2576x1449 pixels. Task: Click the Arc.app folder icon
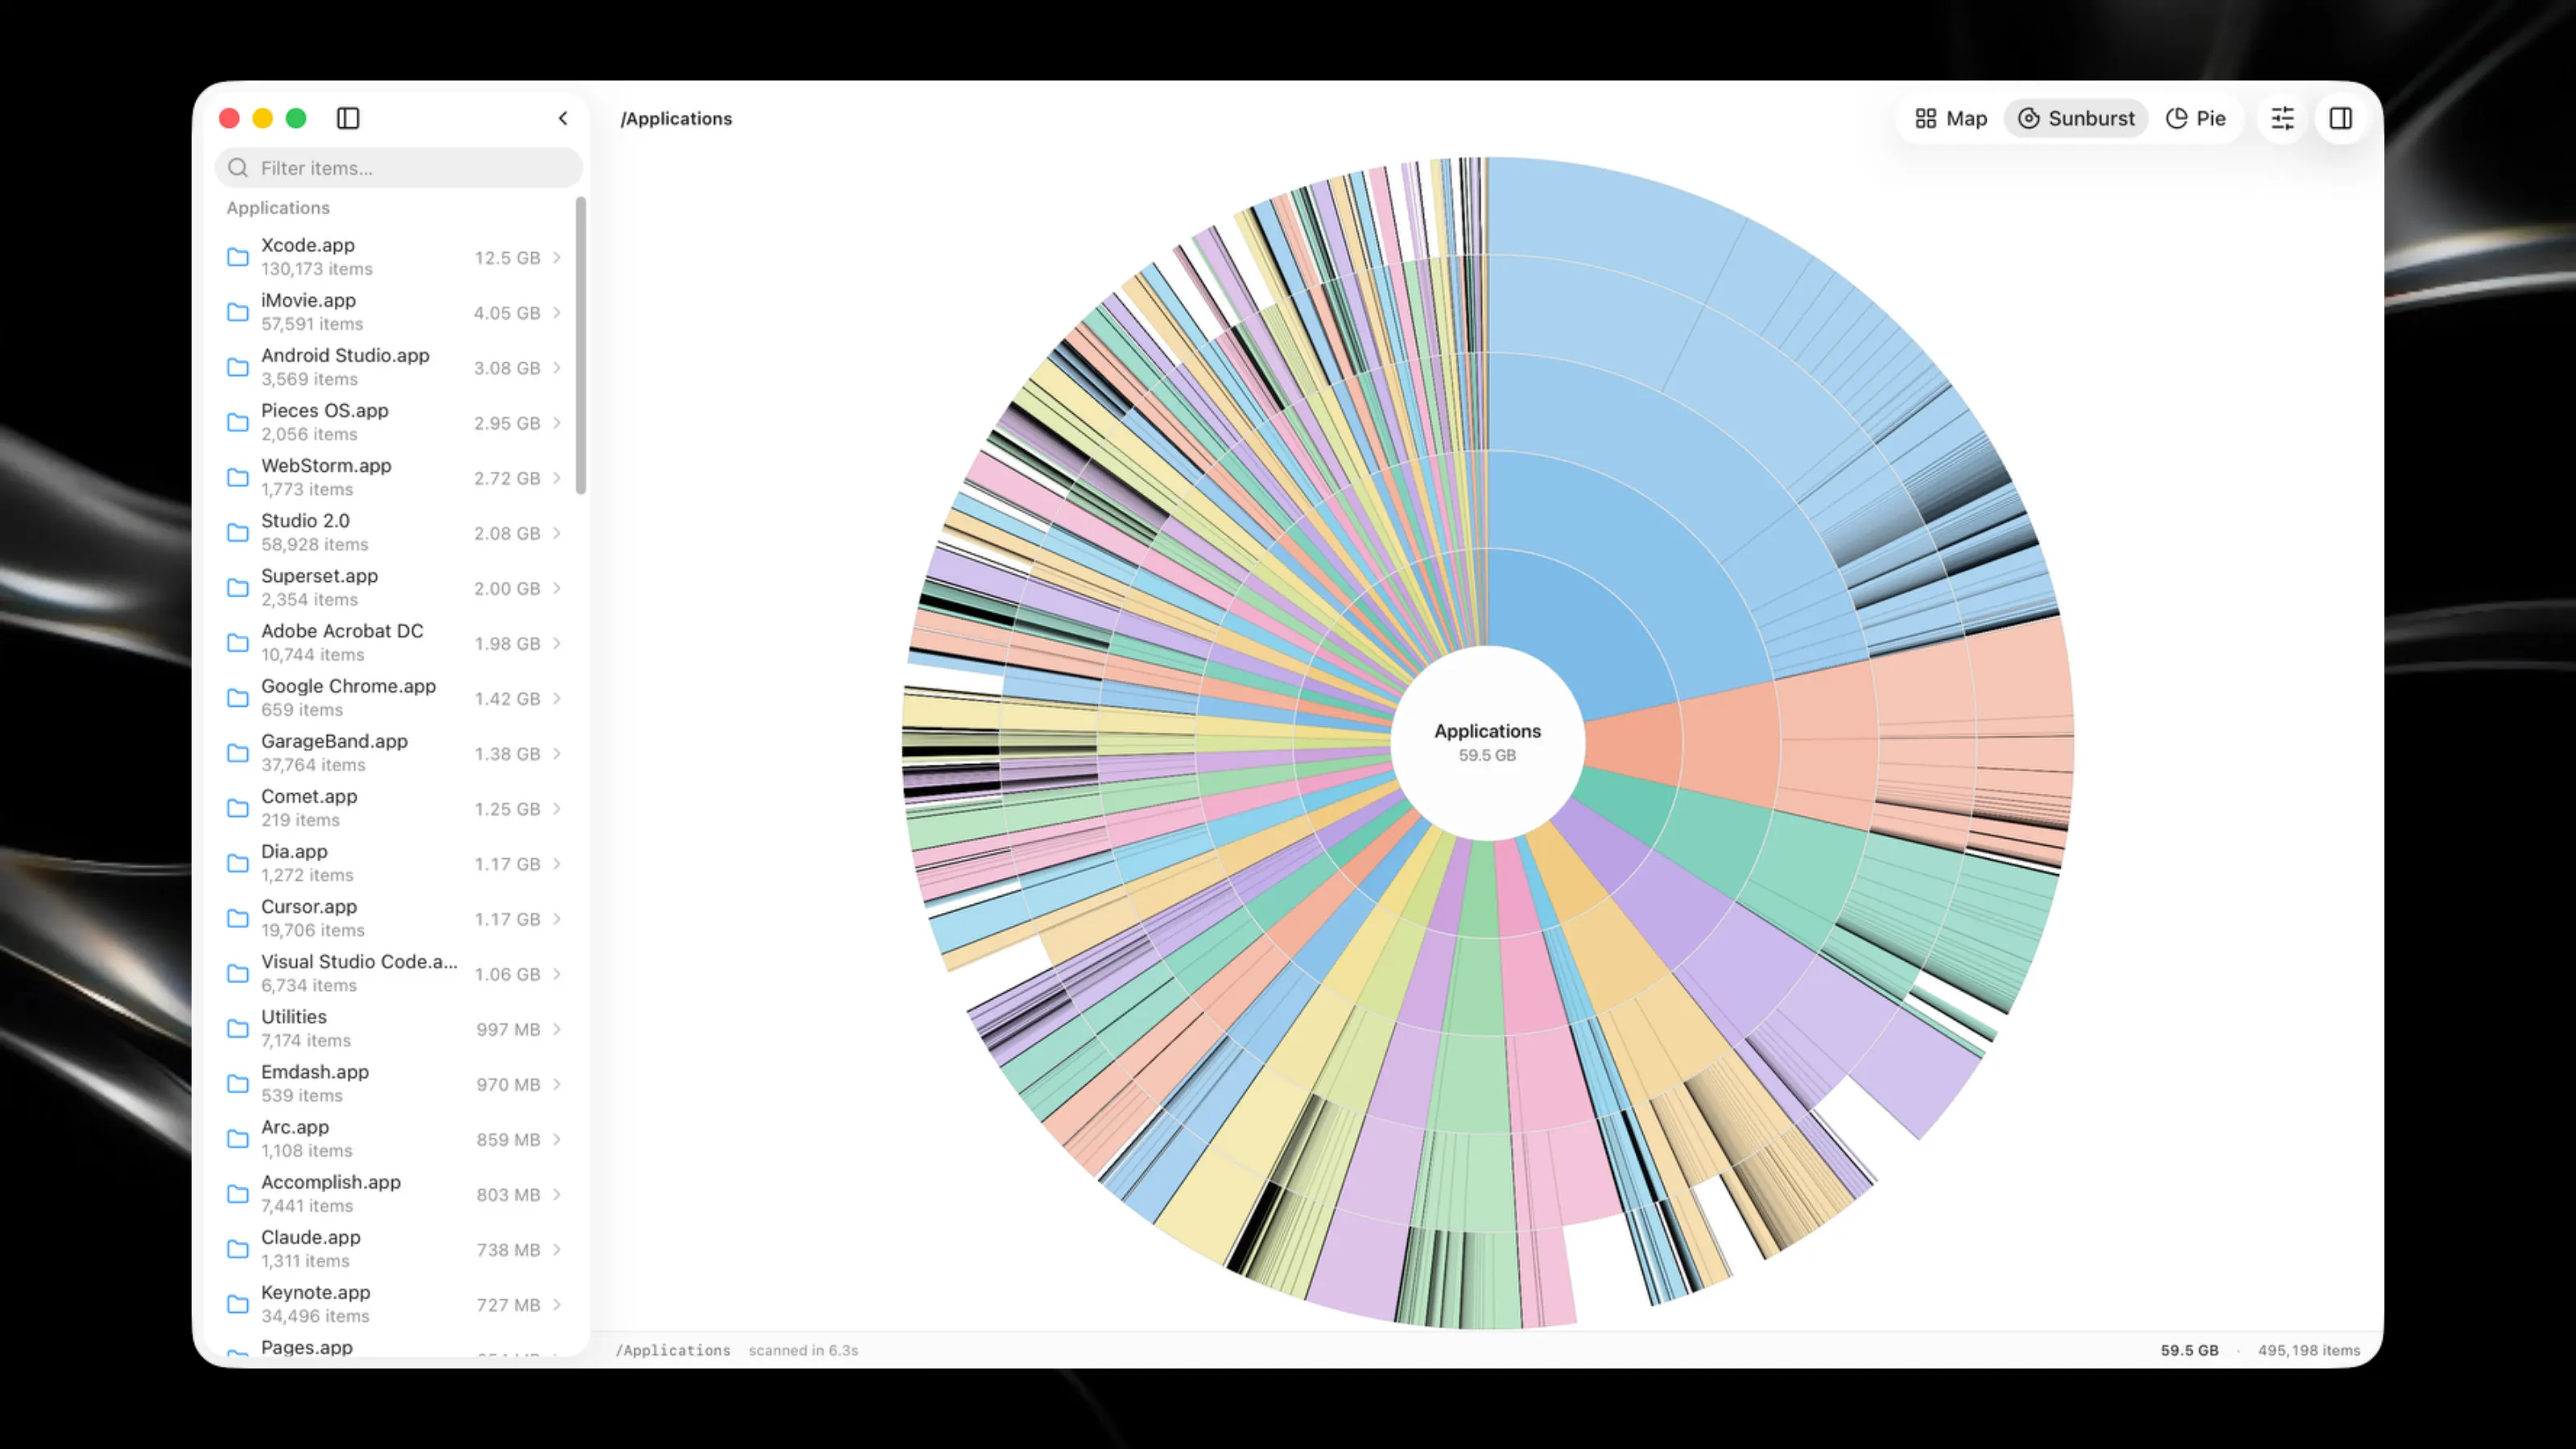point(238,1138)
